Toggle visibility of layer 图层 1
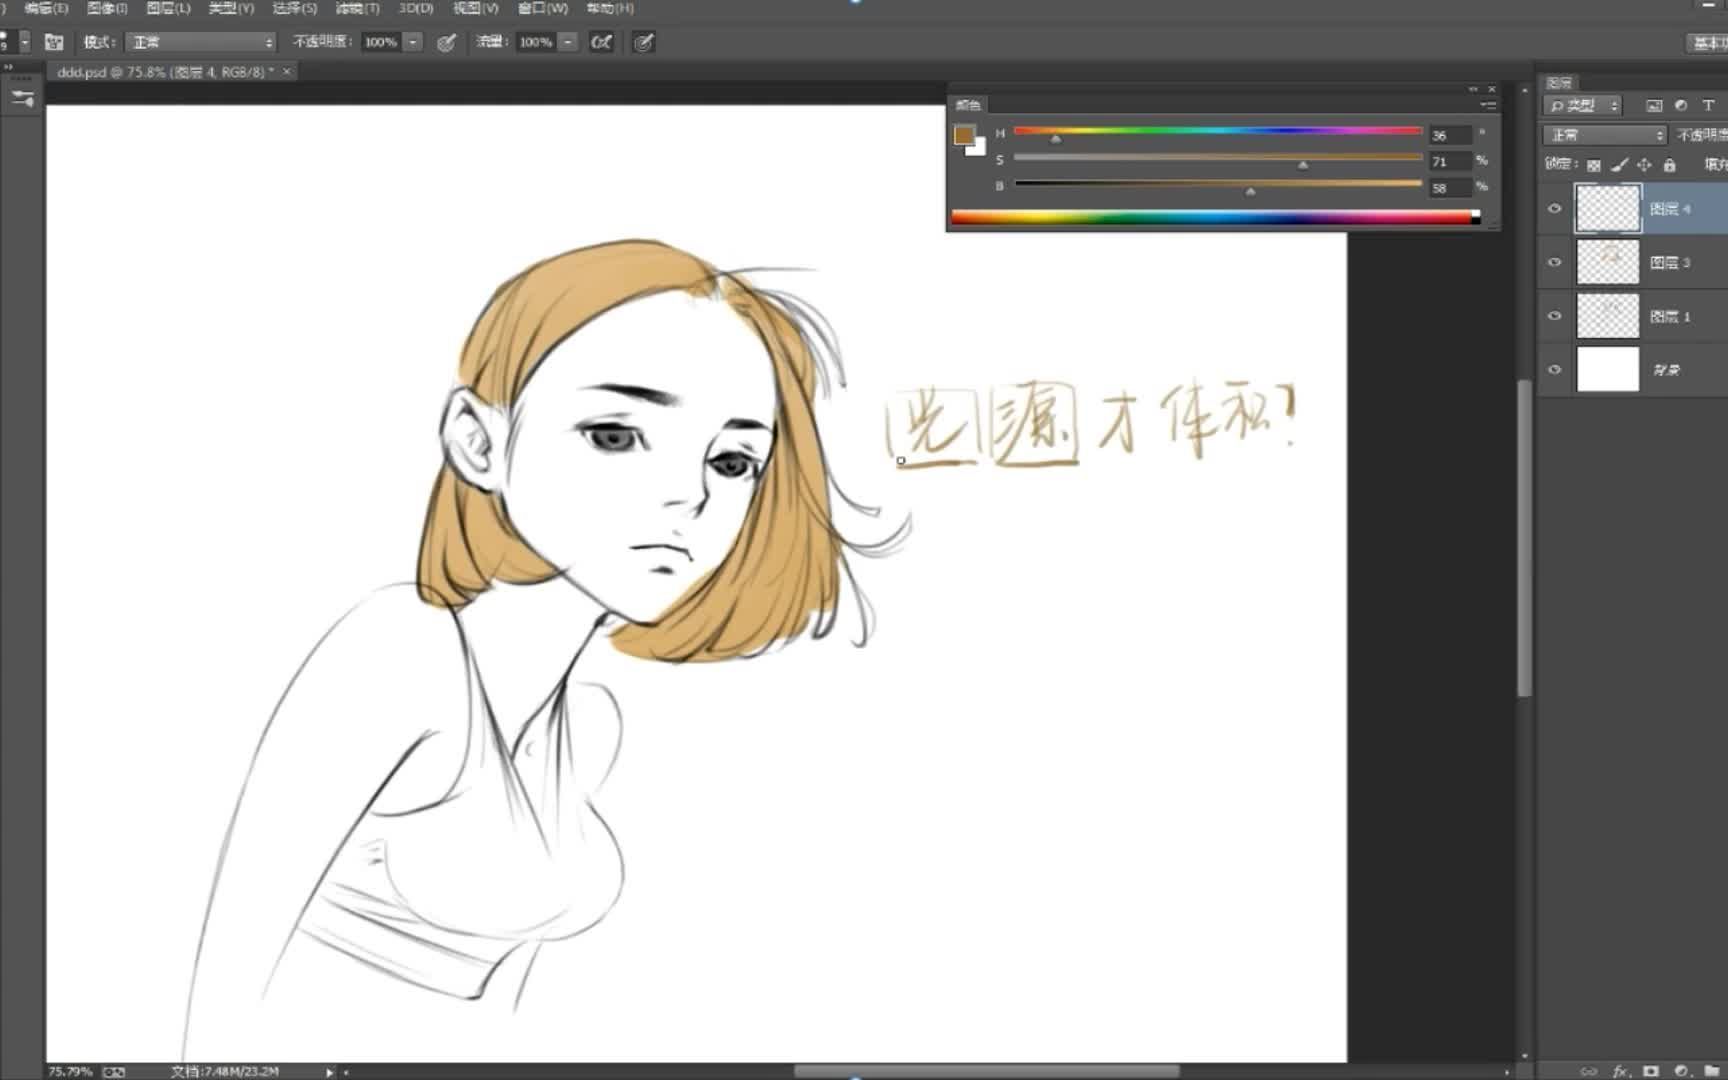 point(1555,315)
